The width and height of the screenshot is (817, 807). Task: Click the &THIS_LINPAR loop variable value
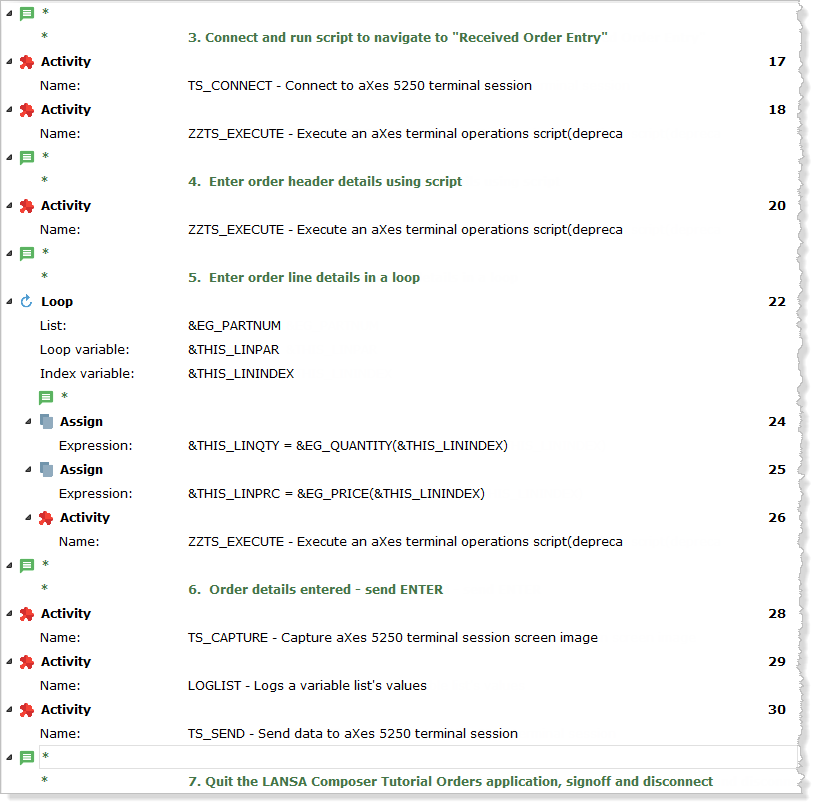(233, 350)
